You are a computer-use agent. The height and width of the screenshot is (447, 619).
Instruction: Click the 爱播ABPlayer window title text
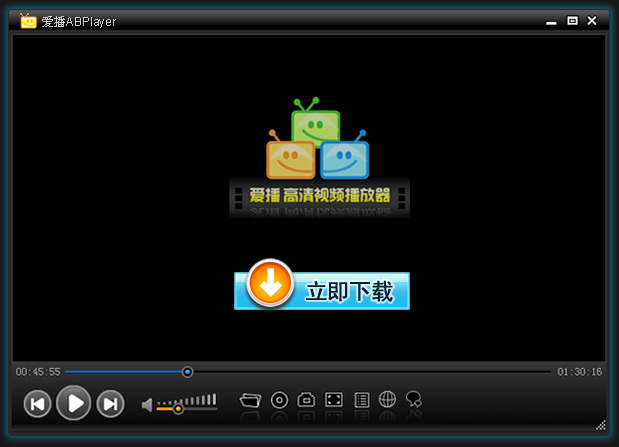(79, 22)
